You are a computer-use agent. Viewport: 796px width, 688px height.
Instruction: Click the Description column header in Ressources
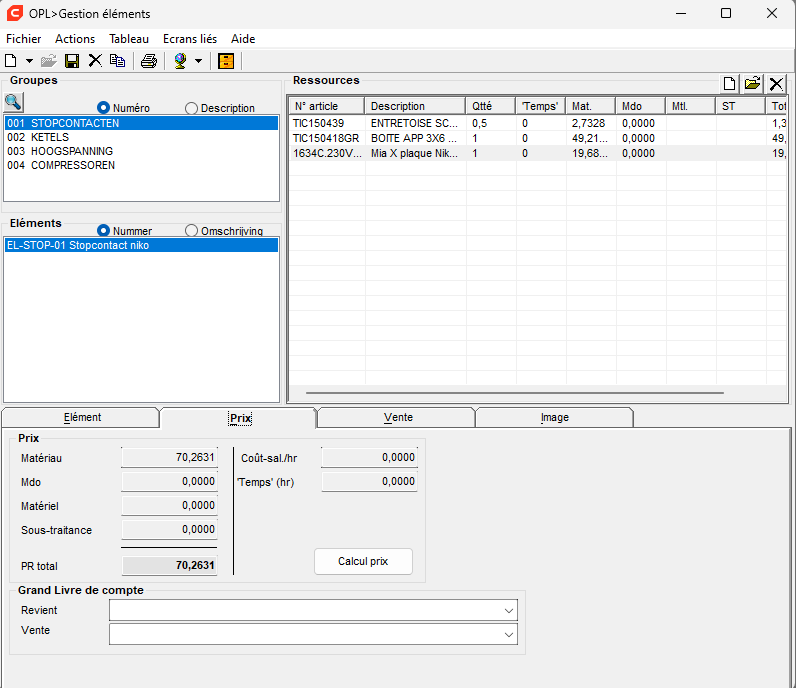(415, 106)
